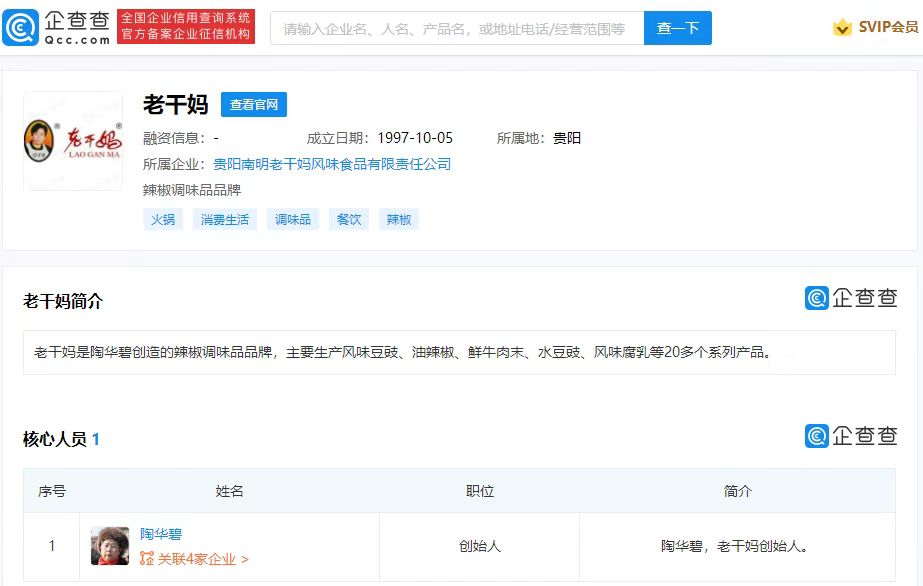Select the 餐饮 tag
Screen dimensions: 923x586
click(x=348, y=219)
